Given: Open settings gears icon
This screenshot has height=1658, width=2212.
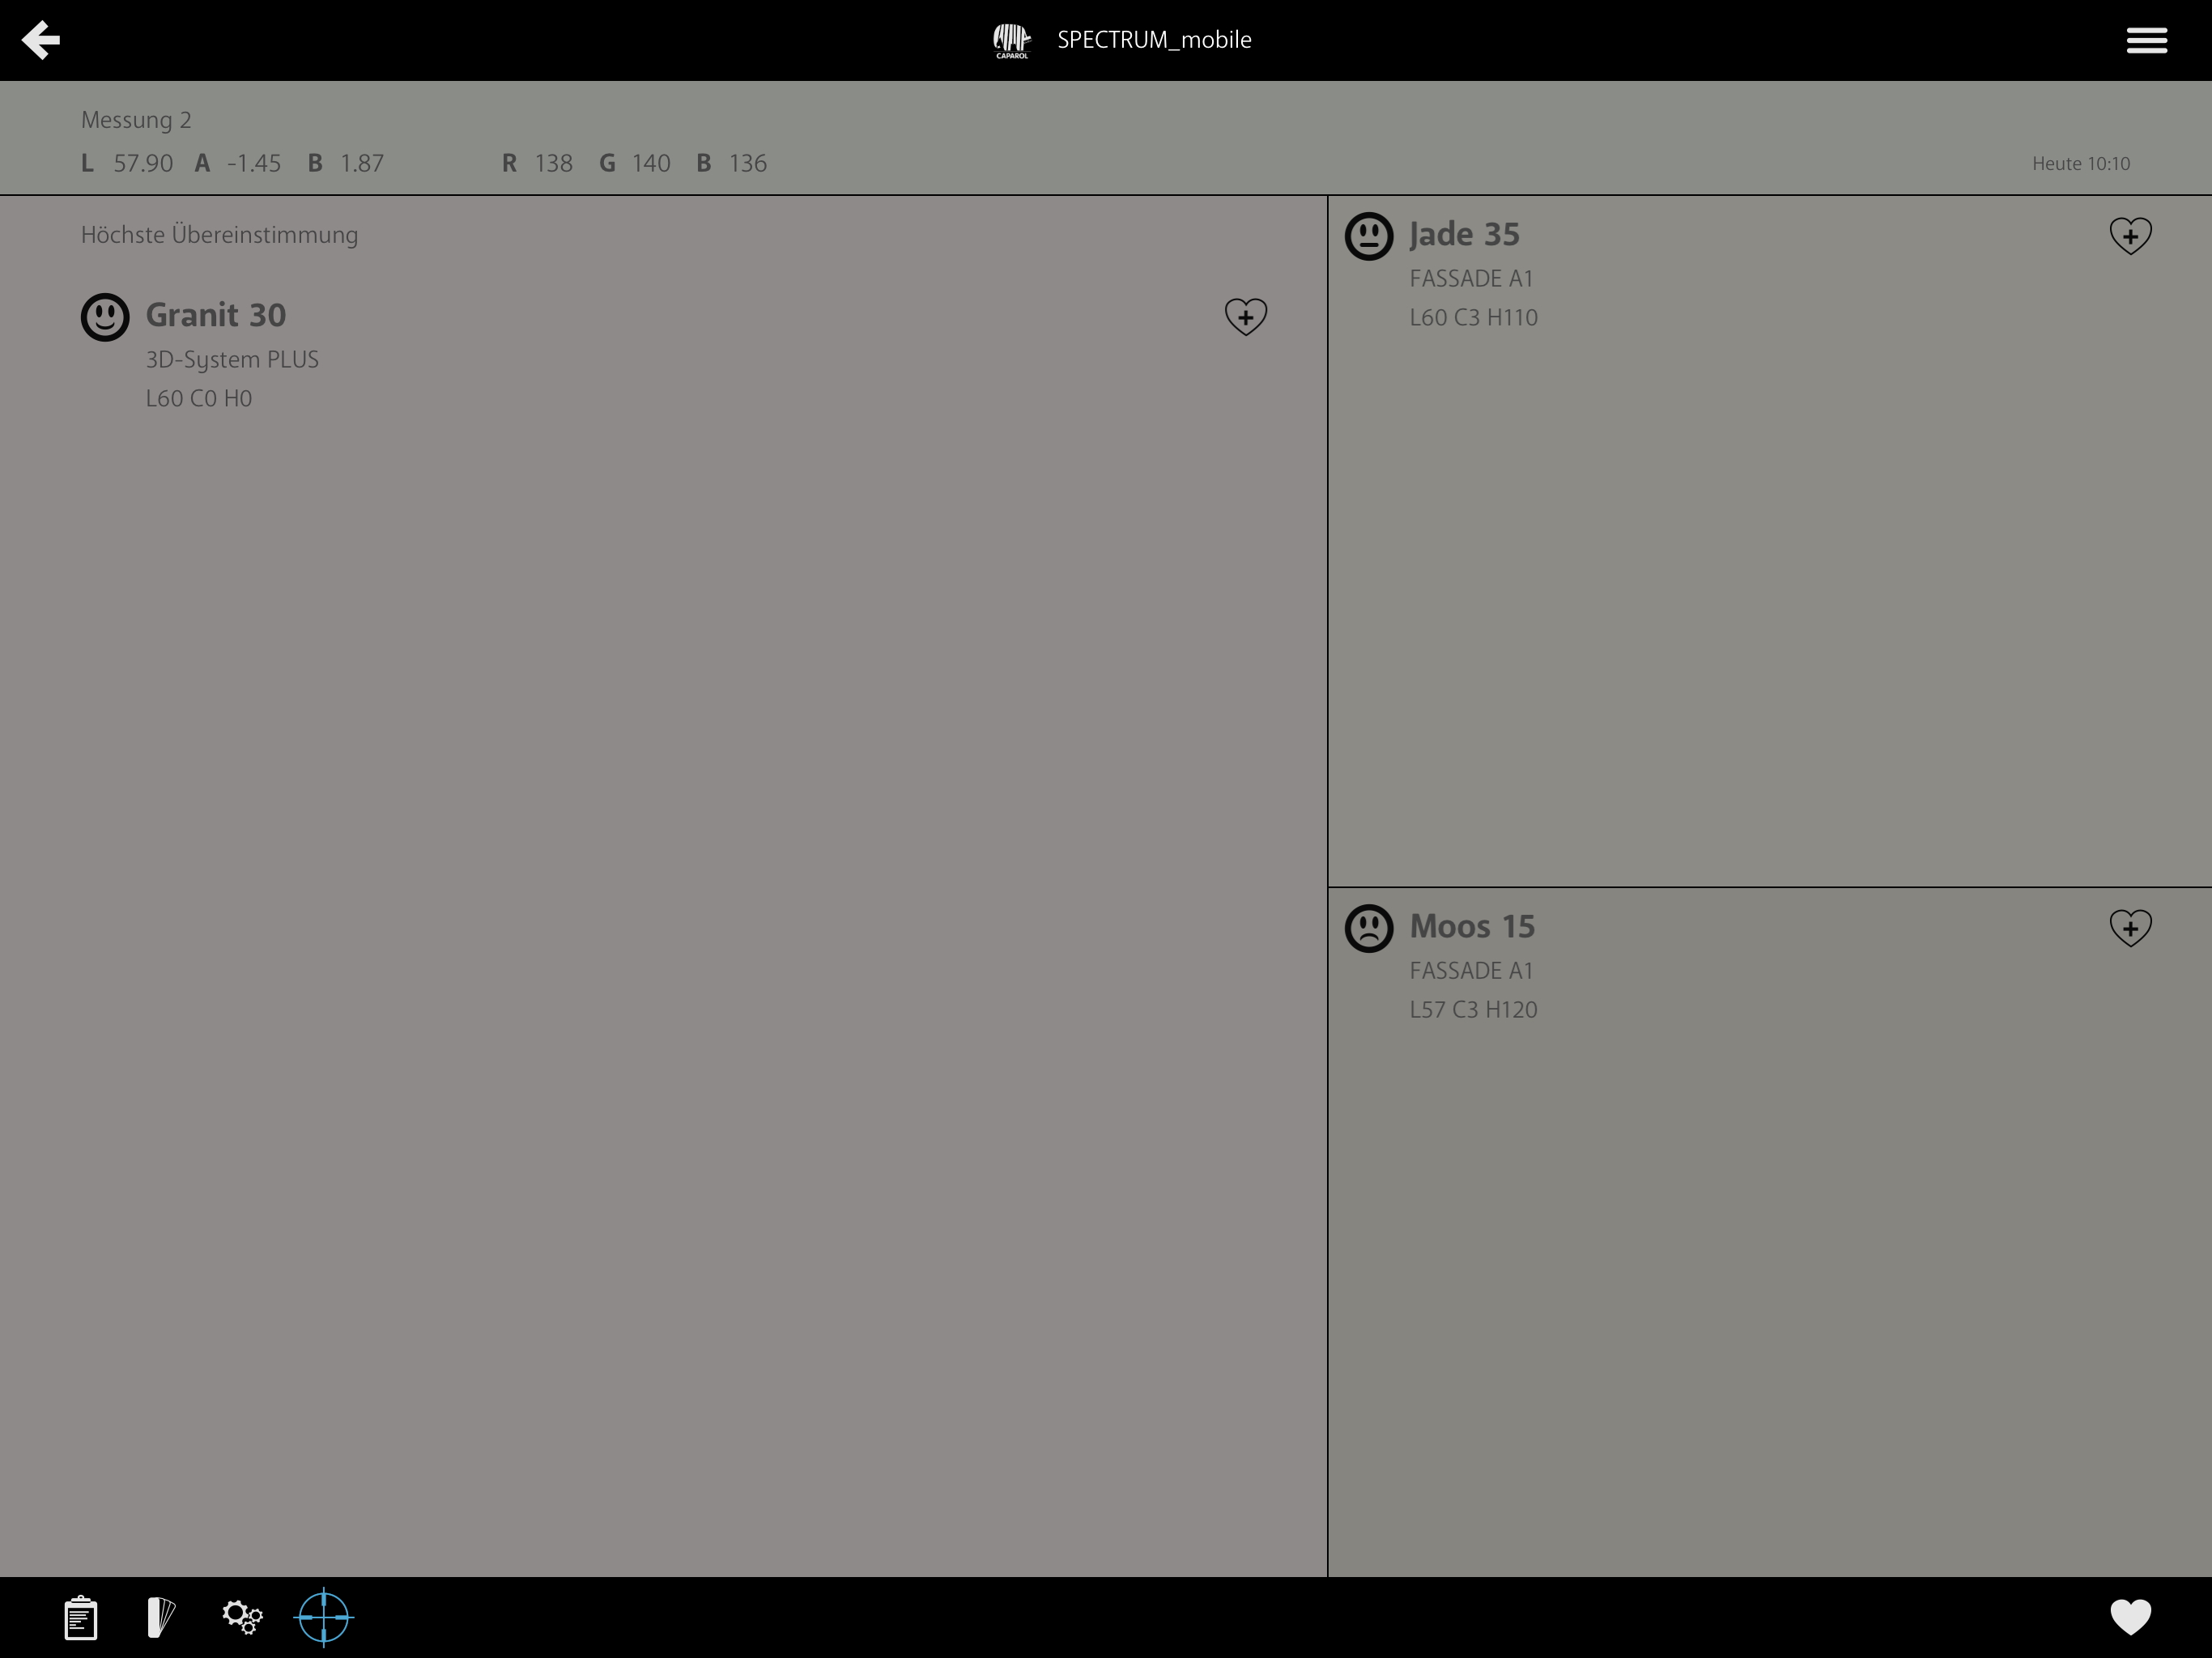Looking at the screenshot, I should click(x=242, y=1617).
